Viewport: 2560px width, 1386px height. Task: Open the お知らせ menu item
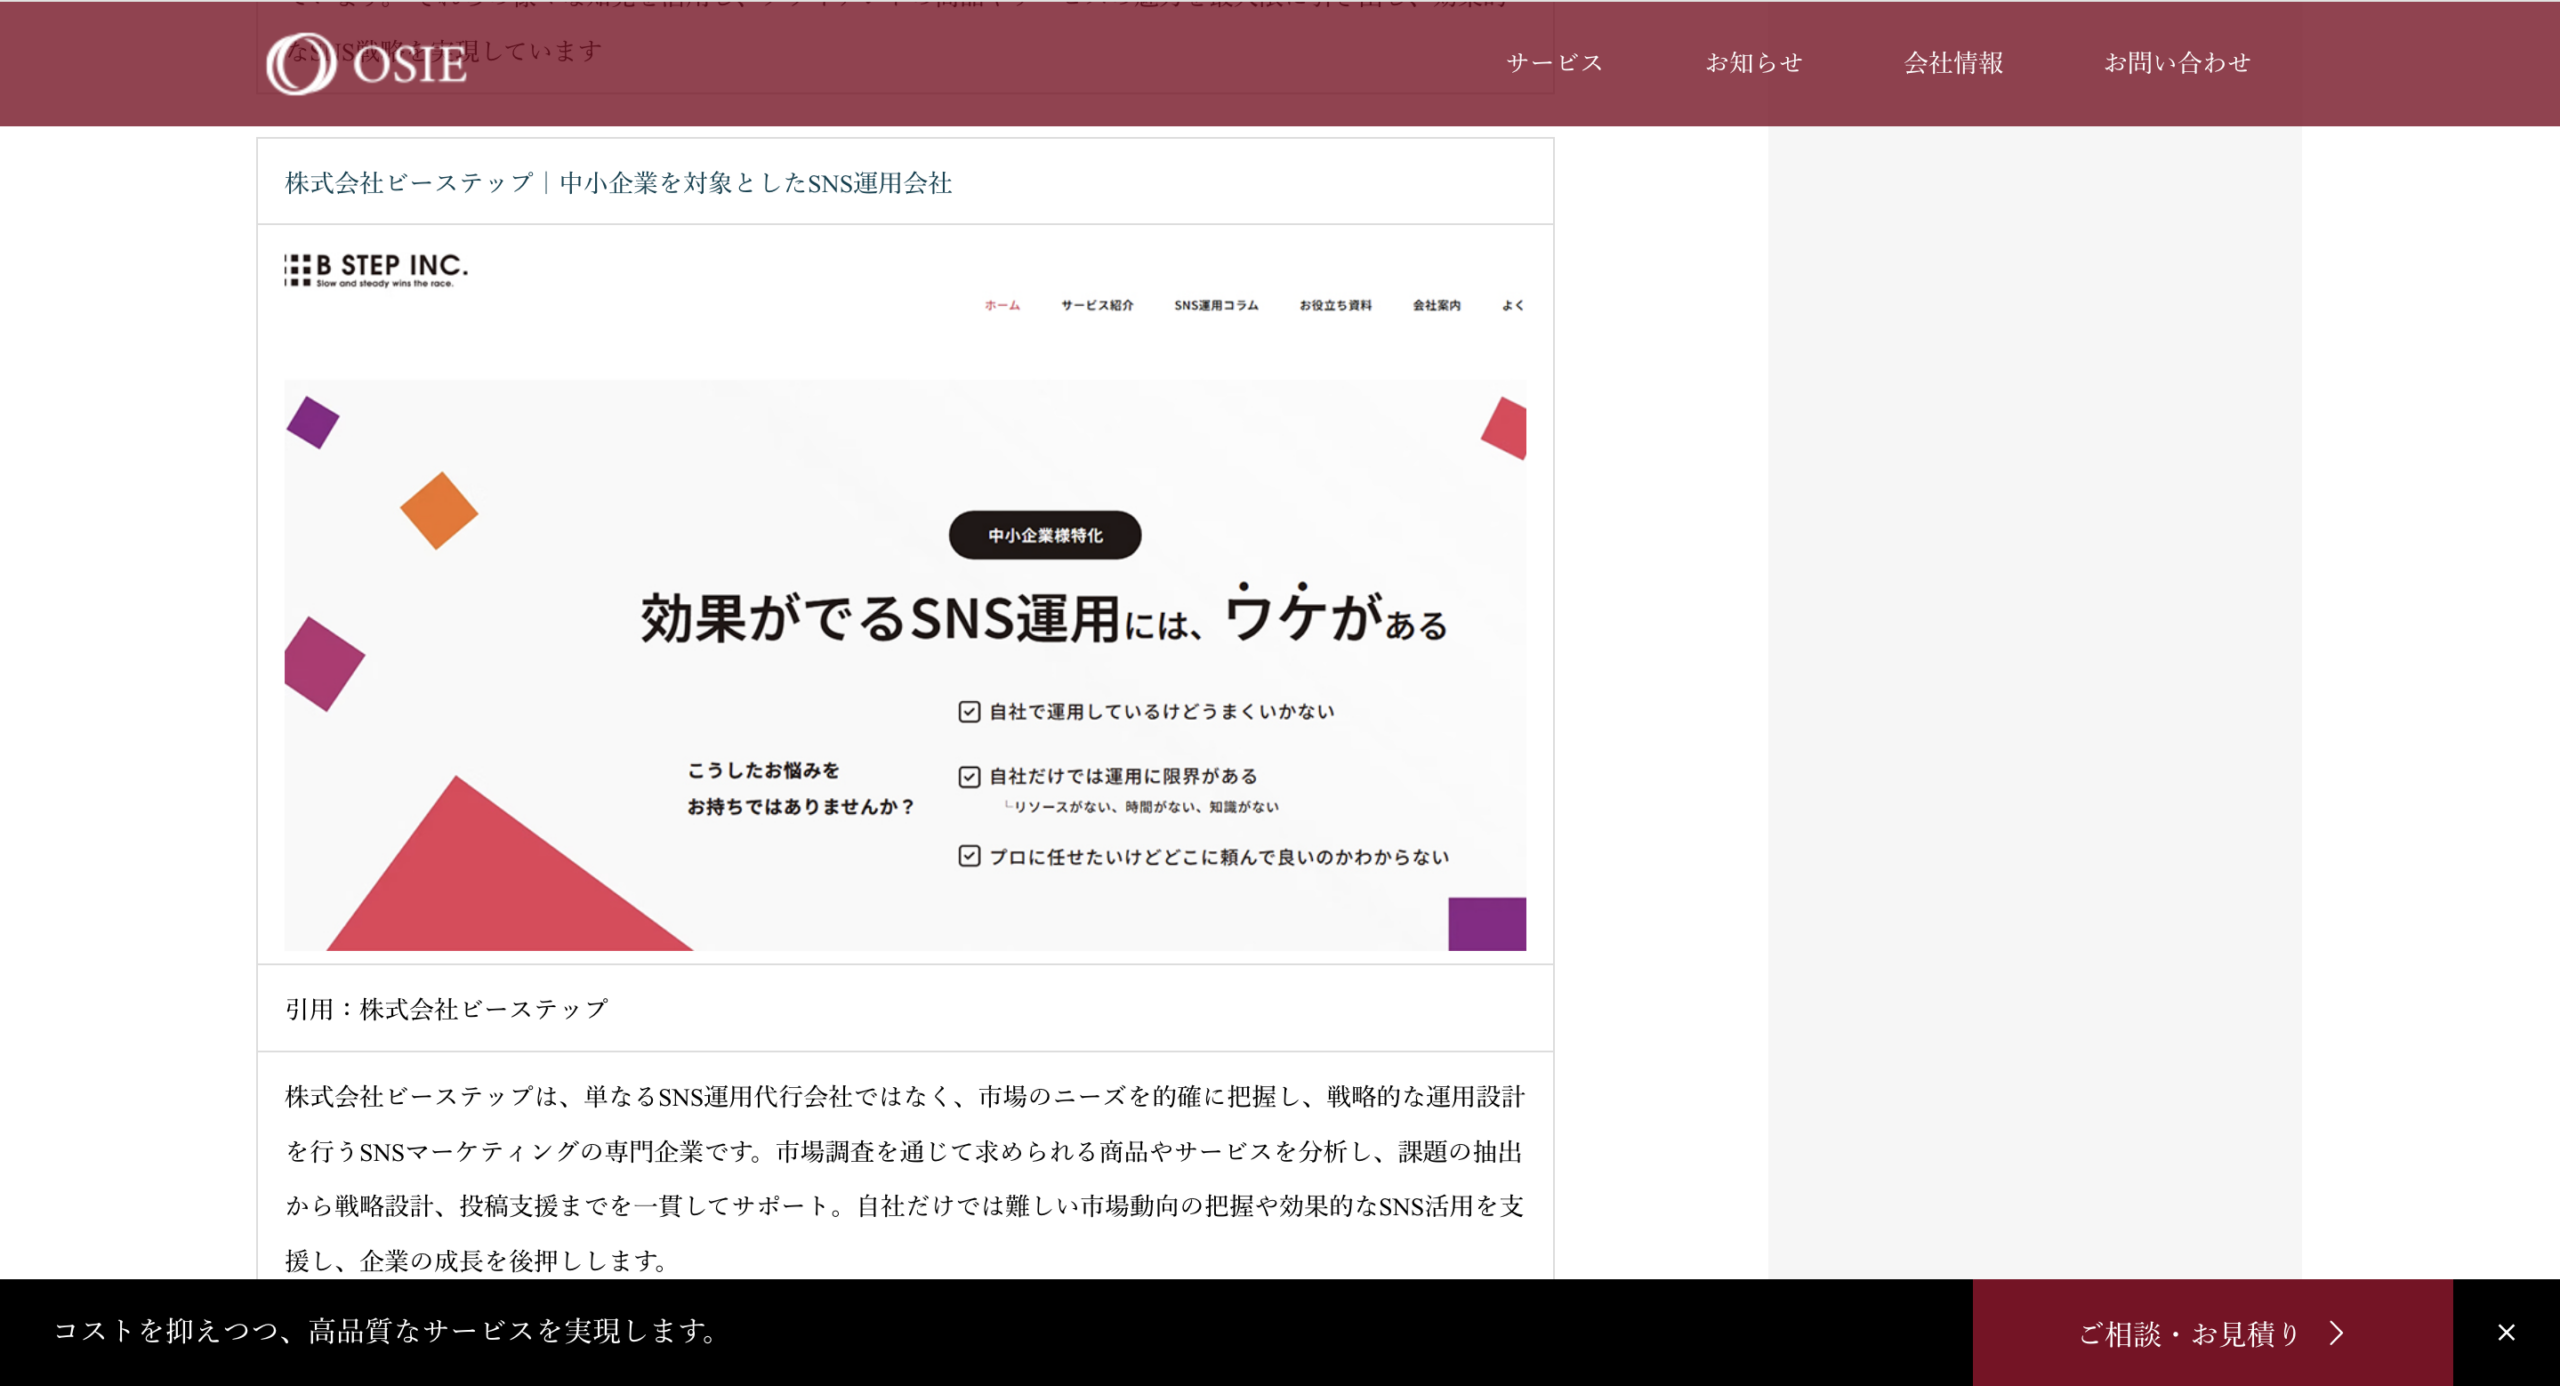tap(1753, 63)
